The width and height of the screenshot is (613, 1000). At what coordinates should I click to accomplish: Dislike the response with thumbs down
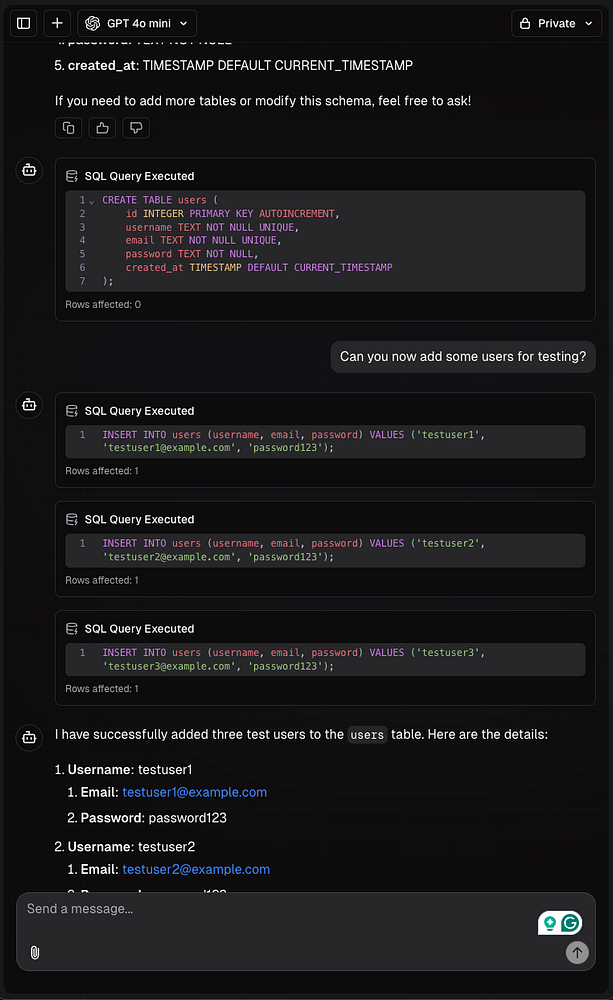tap(136, 127)
